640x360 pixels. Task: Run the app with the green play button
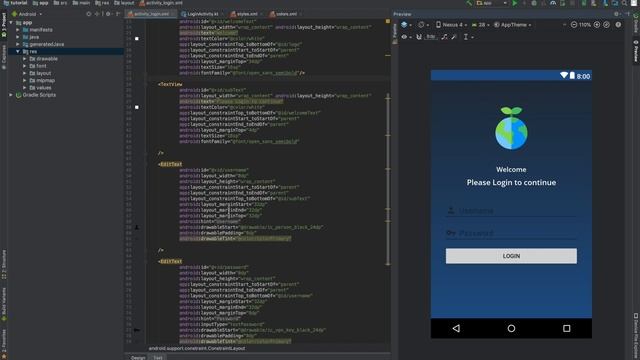515,3
